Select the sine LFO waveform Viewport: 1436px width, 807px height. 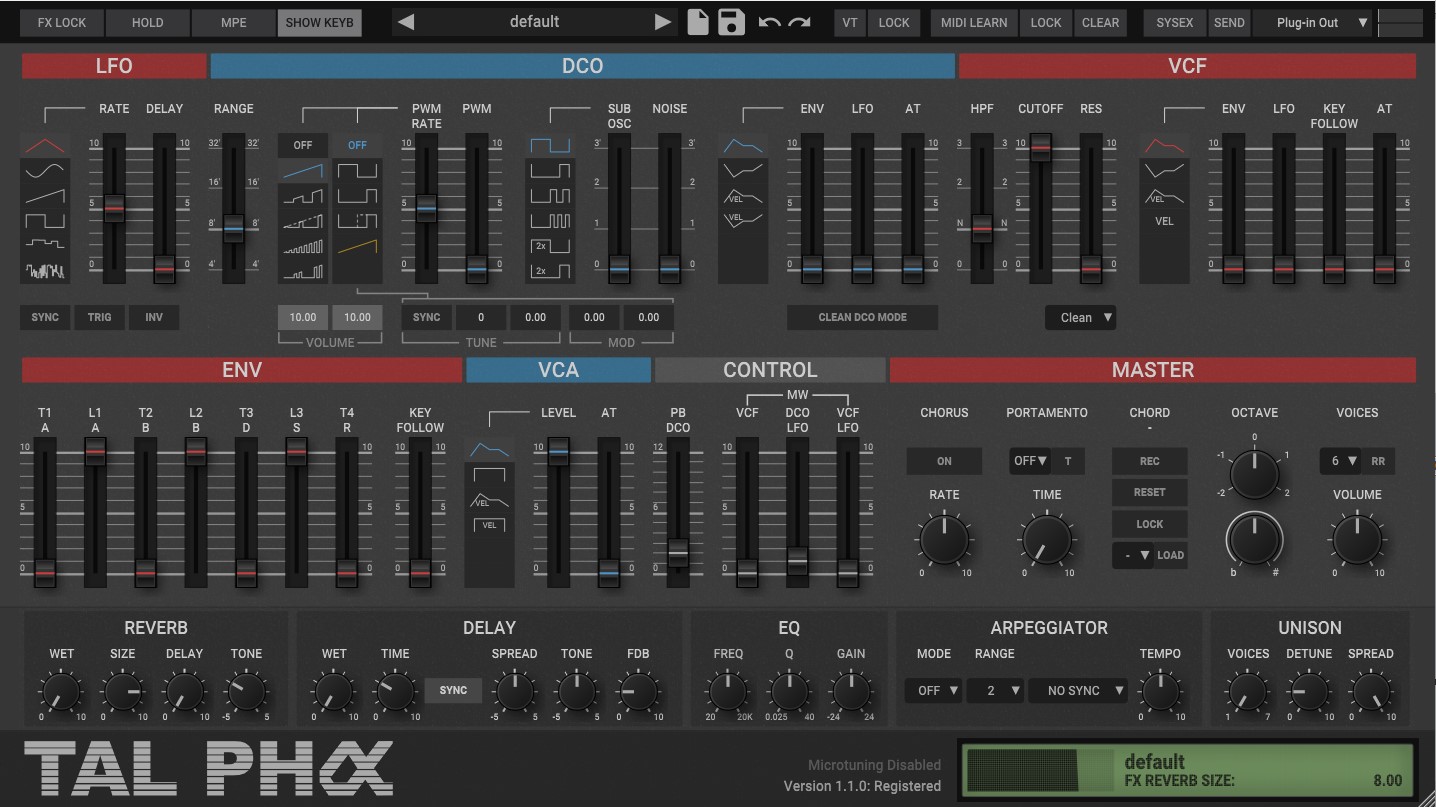coord(44,171)
